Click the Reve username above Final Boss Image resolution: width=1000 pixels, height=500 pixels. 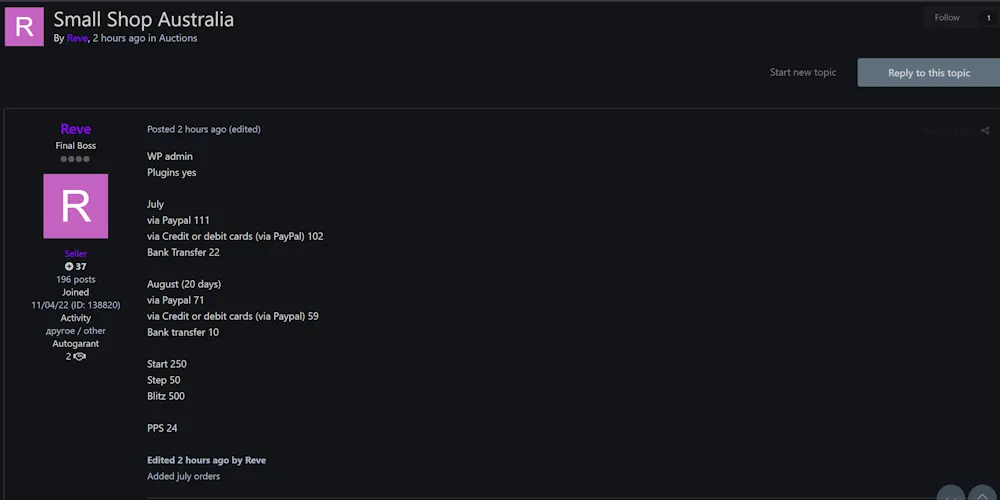pyautogui.click(x=75, y=129)
